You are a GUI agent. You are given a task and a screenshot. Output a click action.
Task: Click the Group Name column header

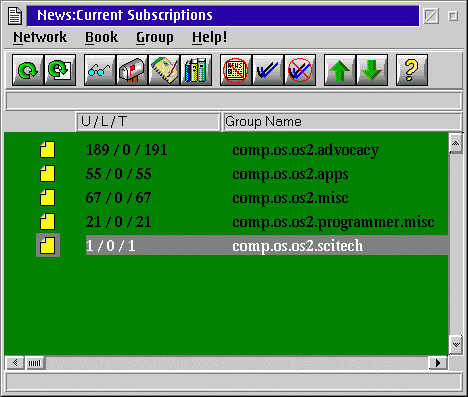pos(342,122)
